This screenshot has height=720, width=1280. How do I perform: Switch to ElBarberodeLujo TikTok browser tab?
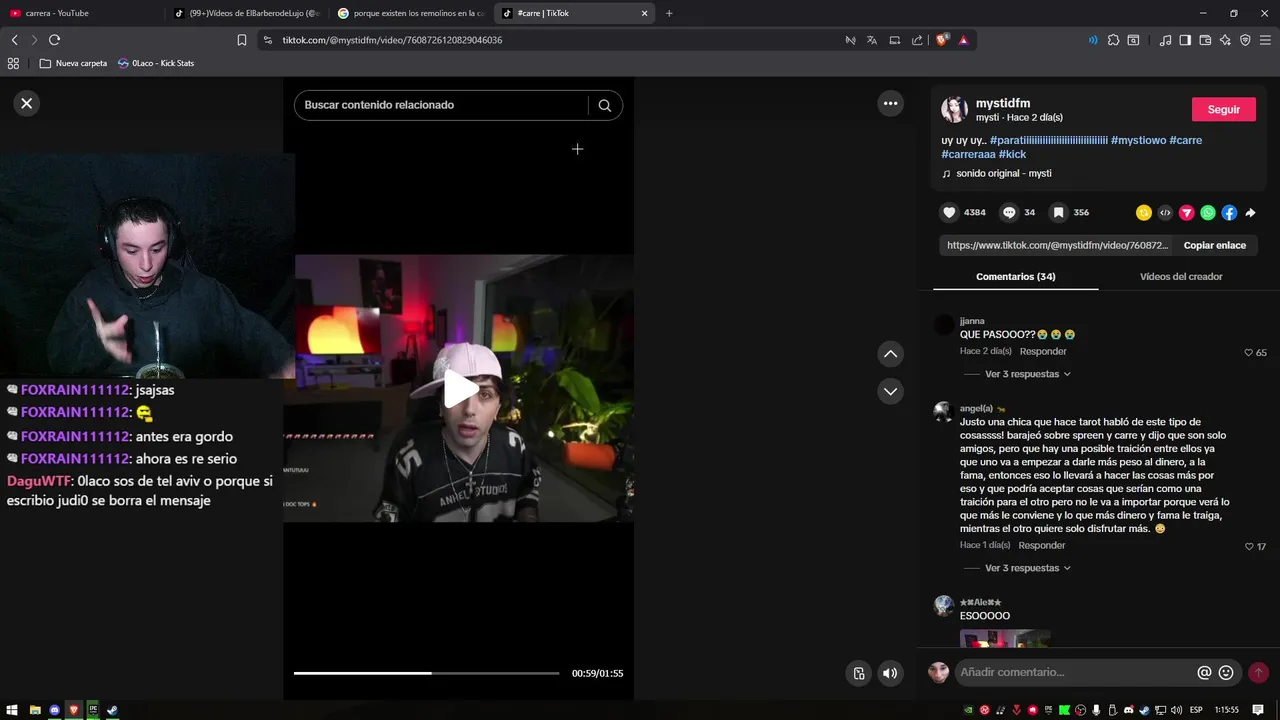coord(247,13)
